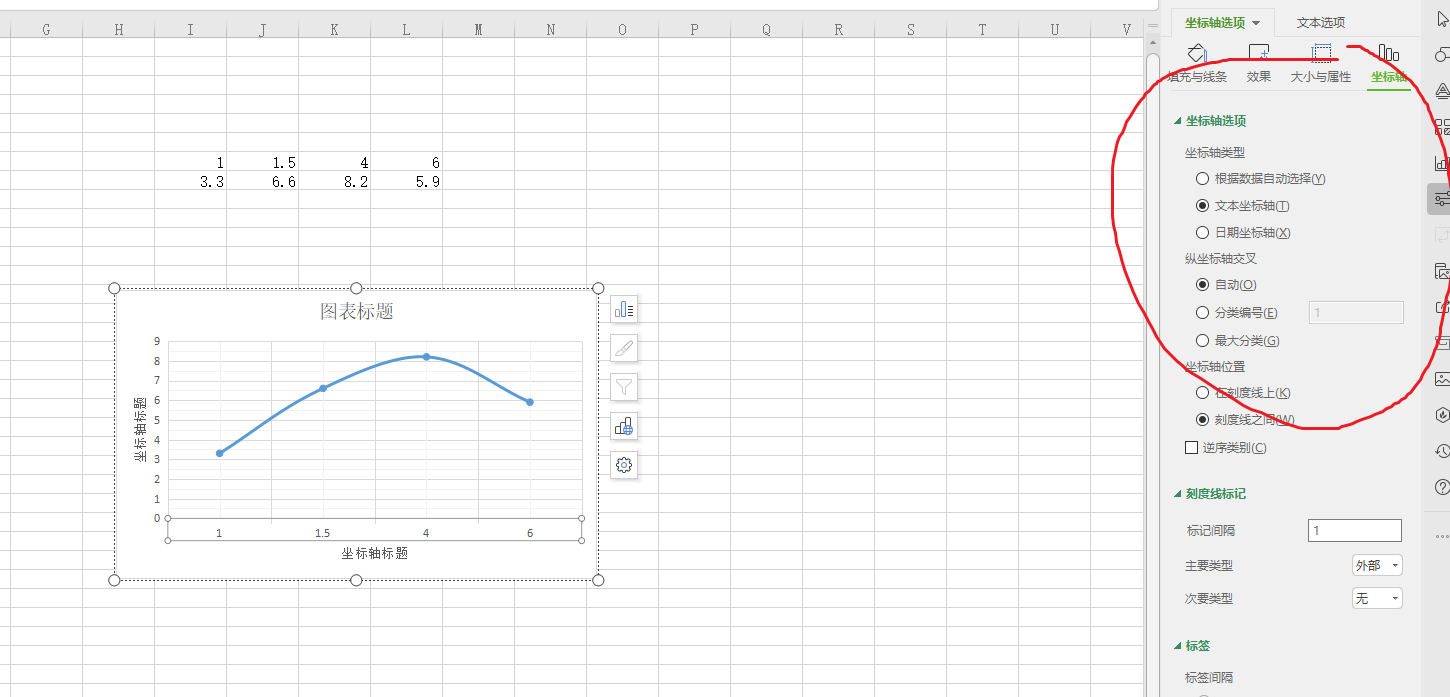Open the chart filter funnel icon

[624, 387]
